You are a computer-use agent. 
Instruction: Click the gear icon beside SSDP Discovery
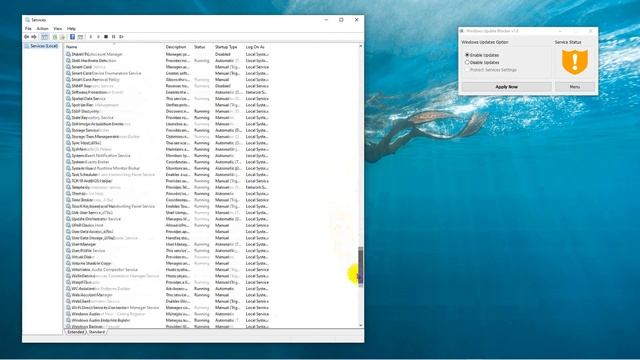pyautogui.click(x=68, y=111)
